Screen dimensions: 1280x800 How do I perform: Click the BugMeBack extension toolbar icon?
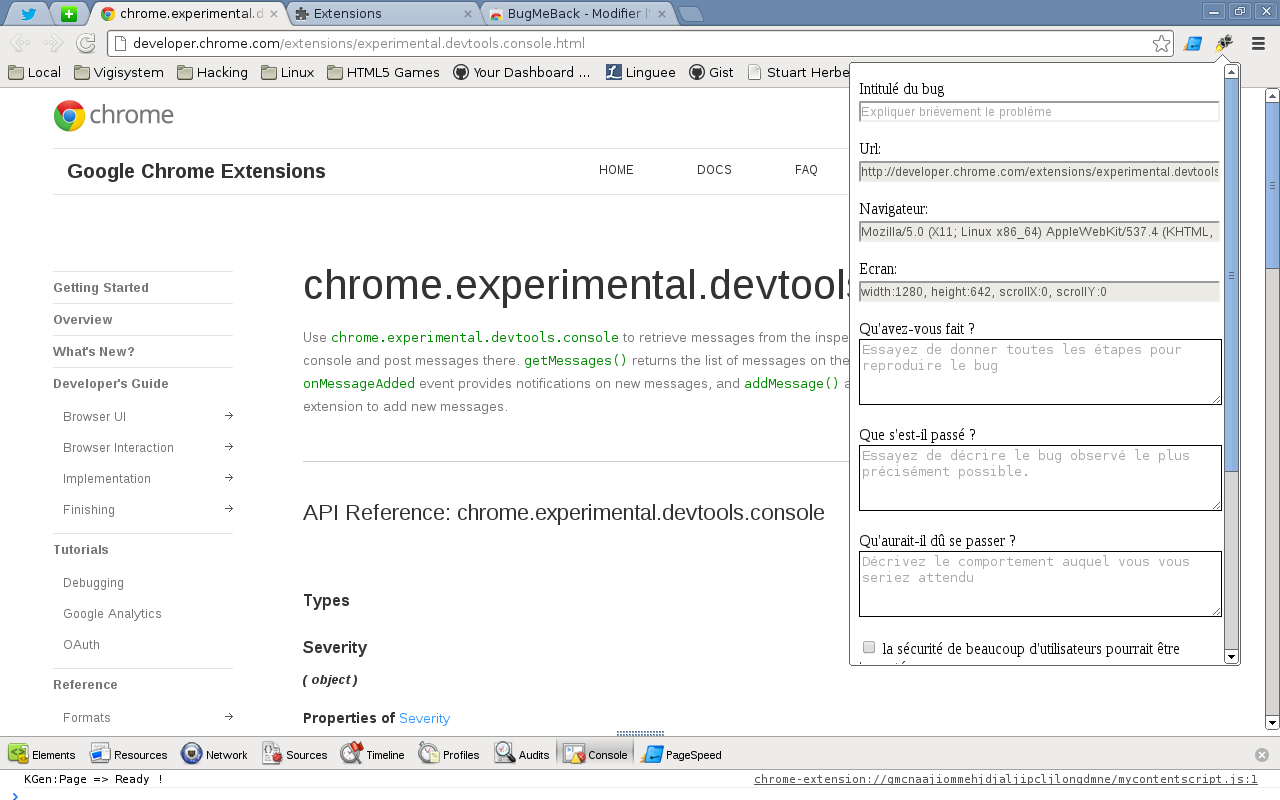tap(1224, 44)
